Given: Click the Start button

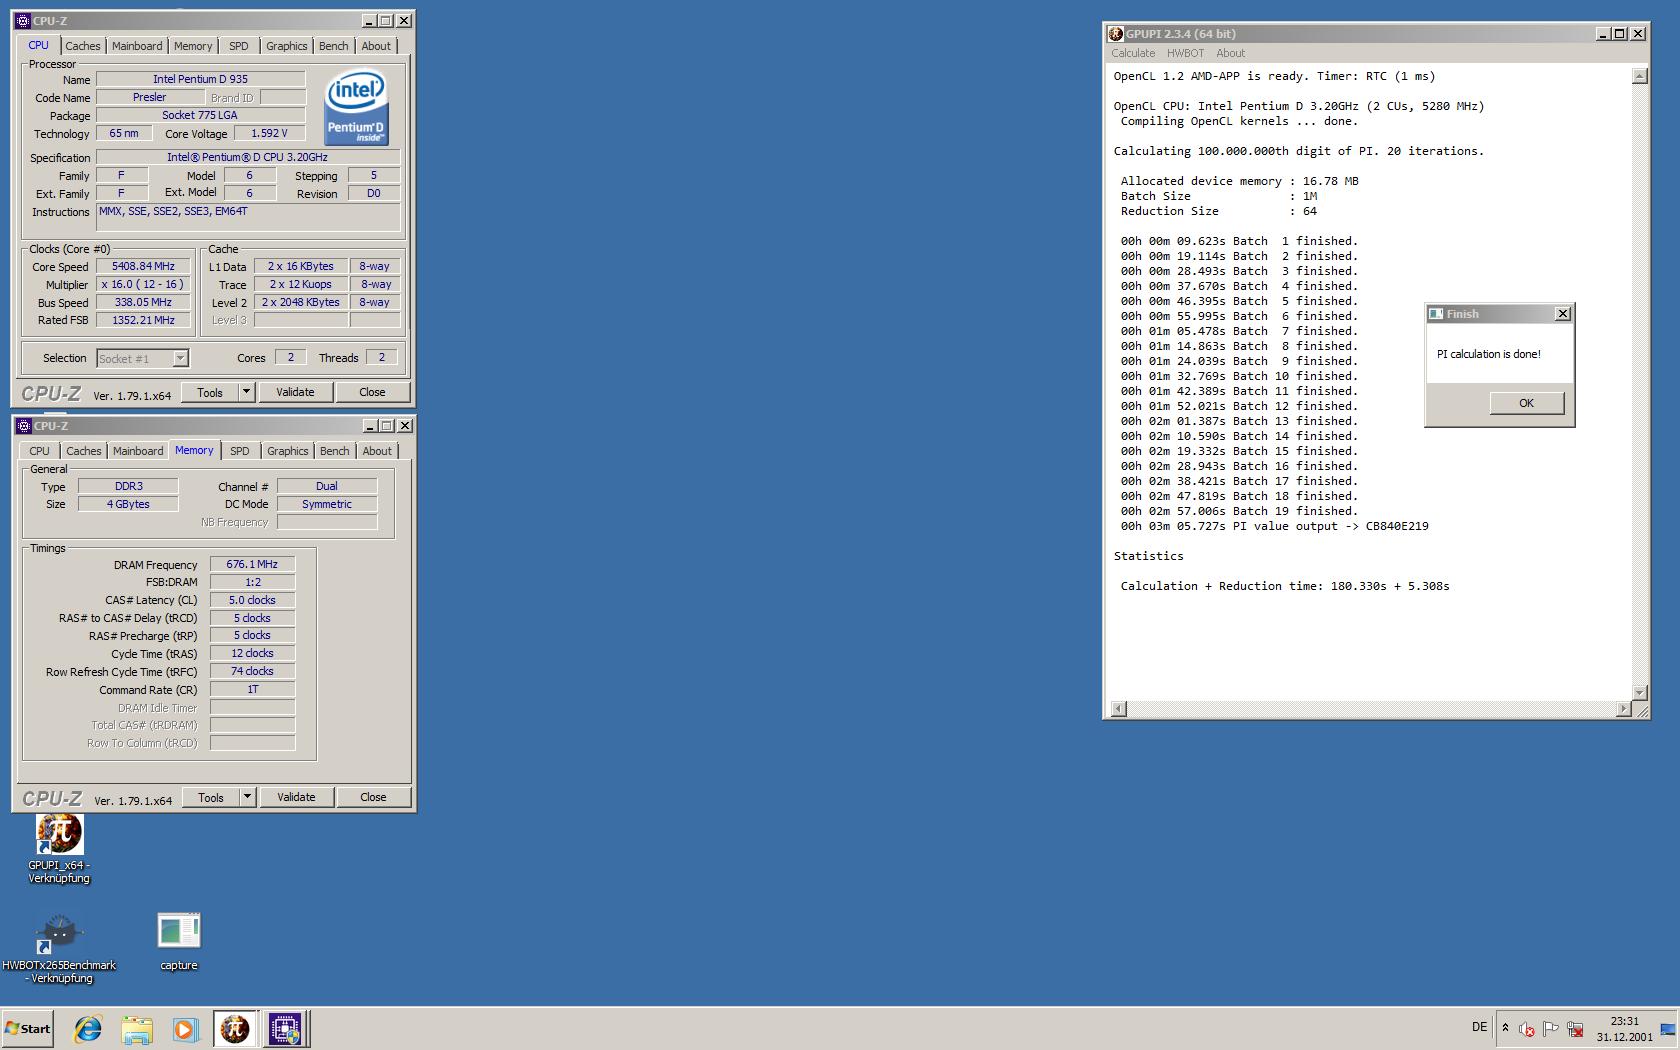Looking at the screenshot, I should point(28,1028).
